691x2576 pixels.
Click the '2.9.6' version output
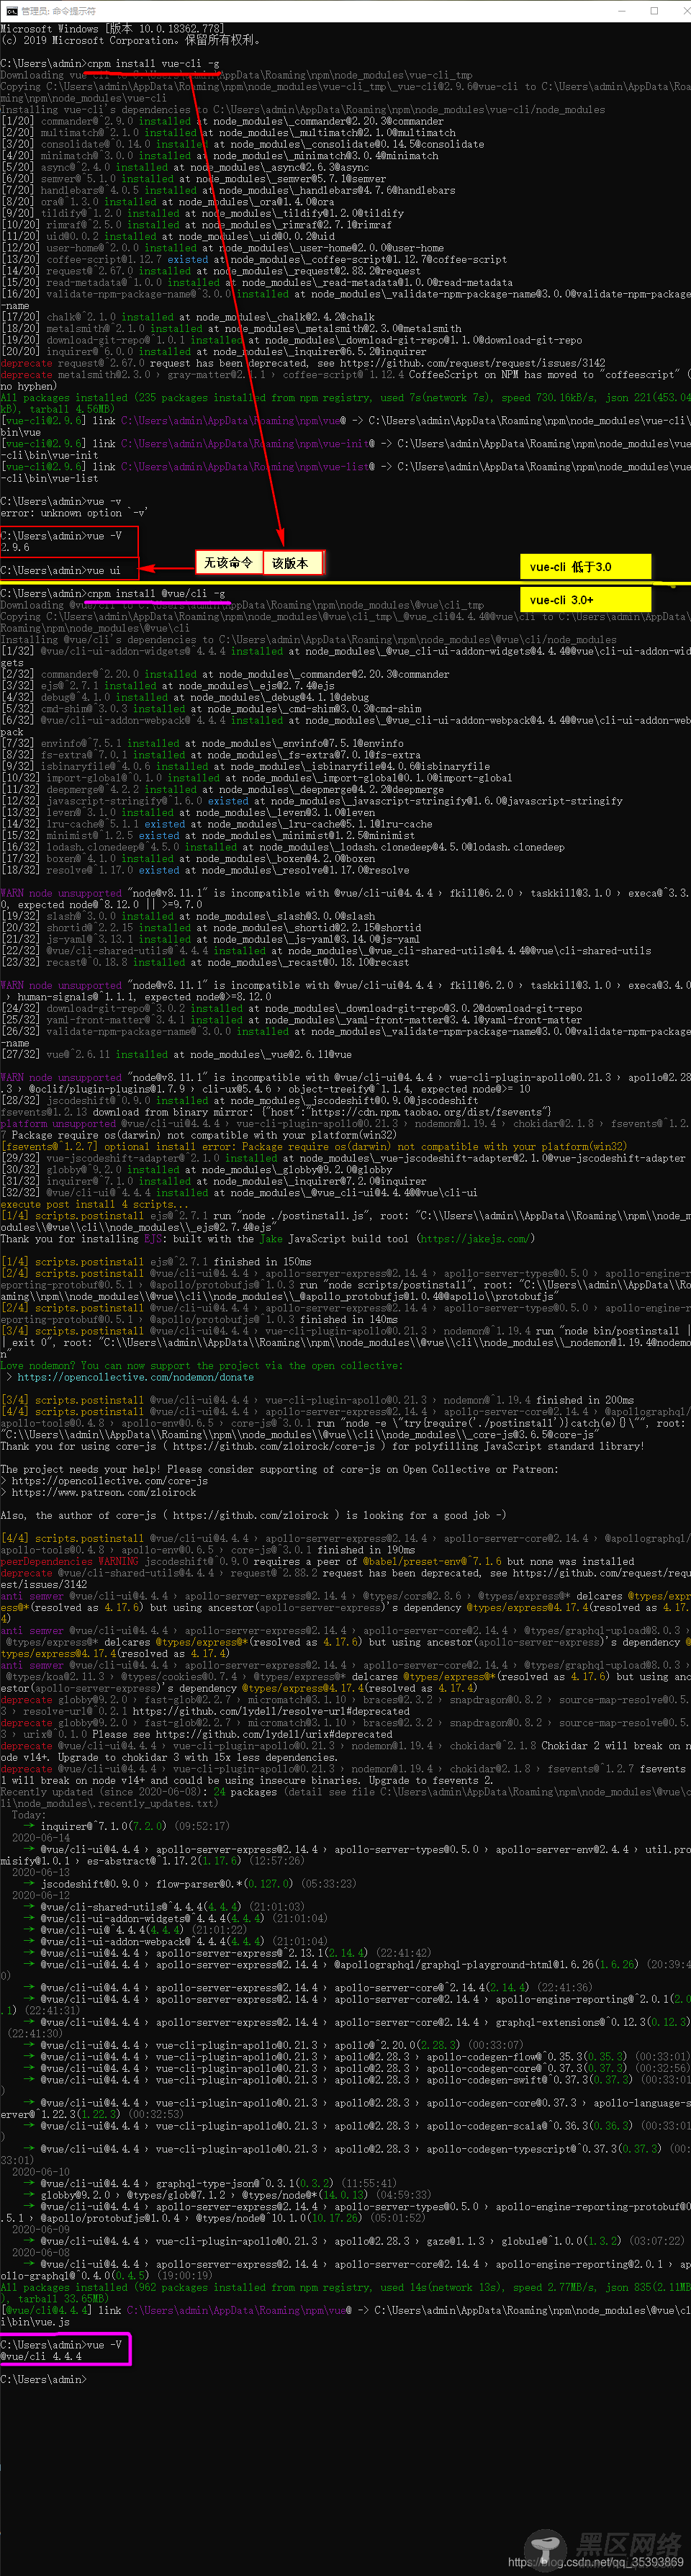point(15,547)
